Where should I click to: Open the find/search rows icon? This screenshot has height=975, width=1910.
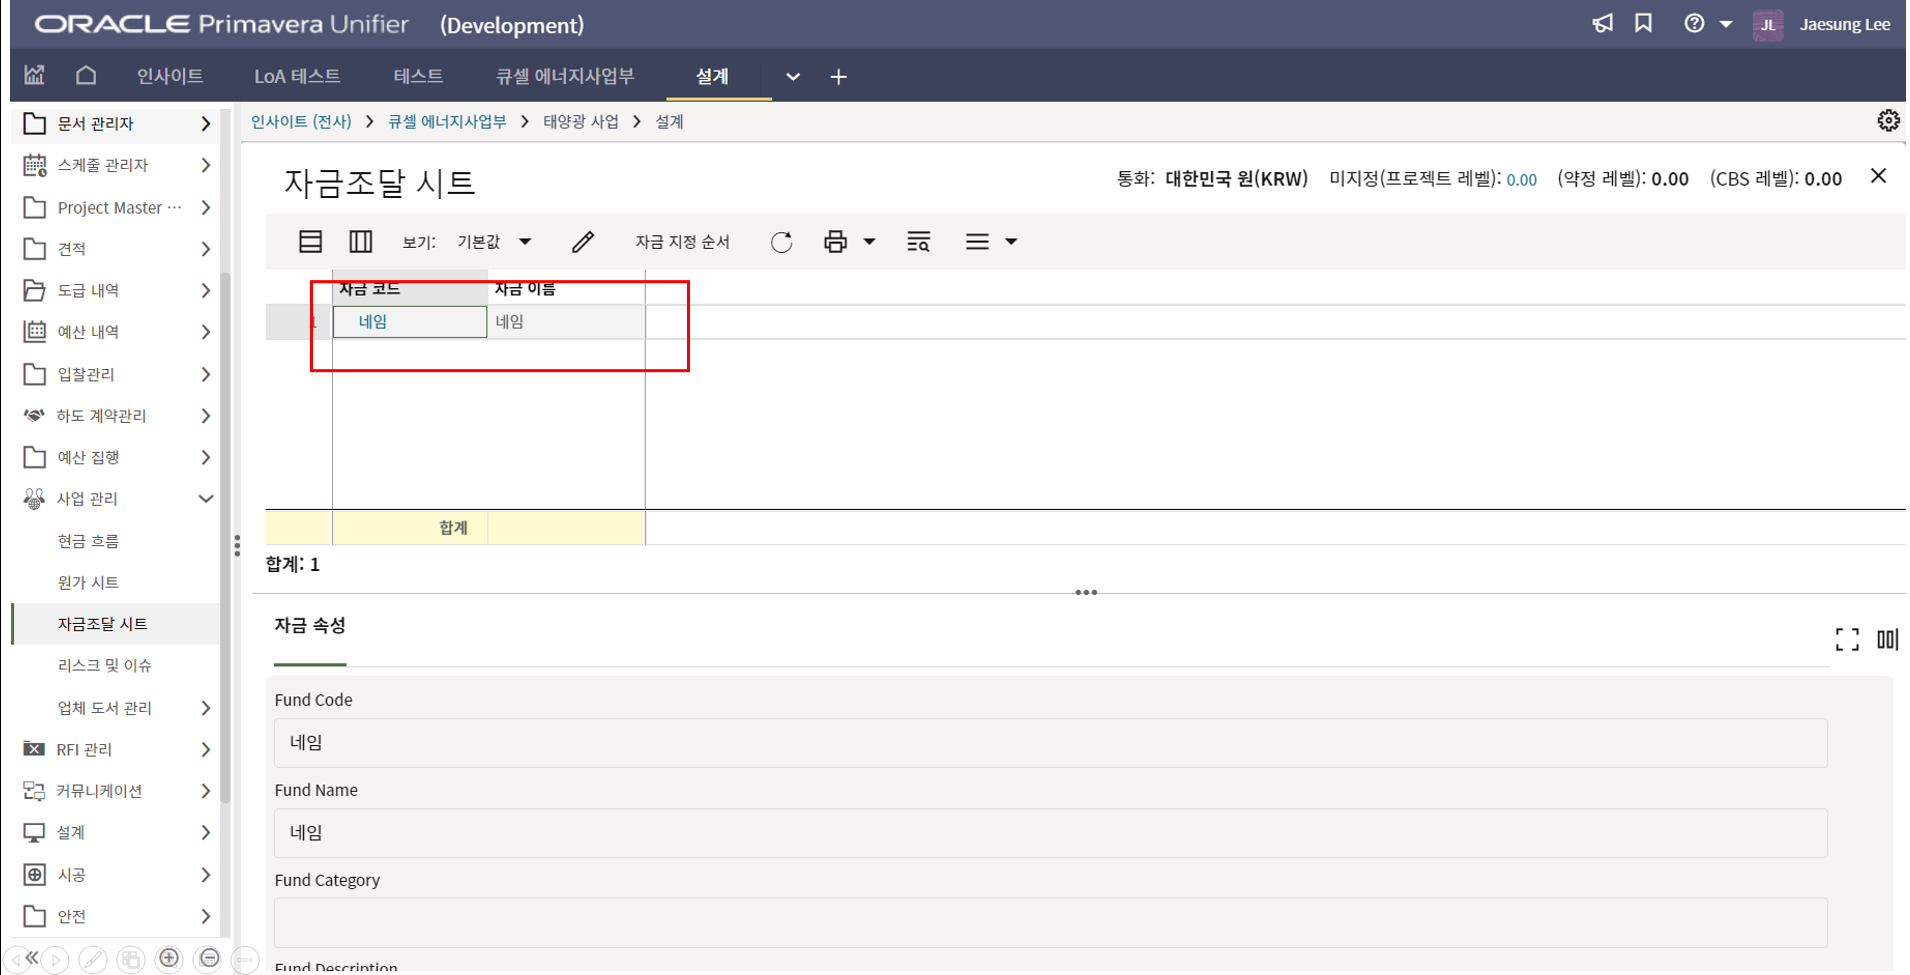pyautogui.click(x=918, y=242)
